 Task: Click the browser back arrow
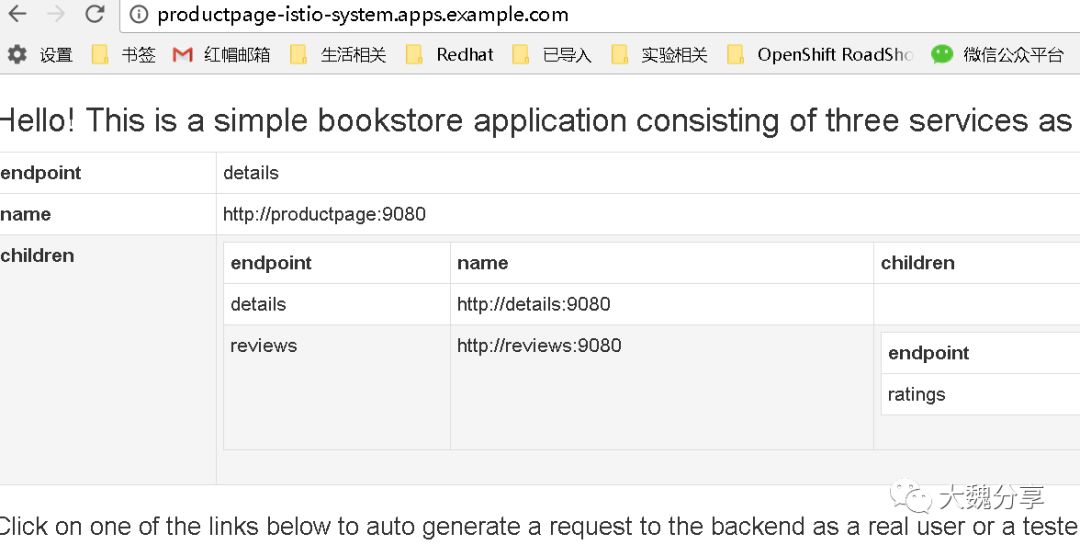(x=18, y=14)
